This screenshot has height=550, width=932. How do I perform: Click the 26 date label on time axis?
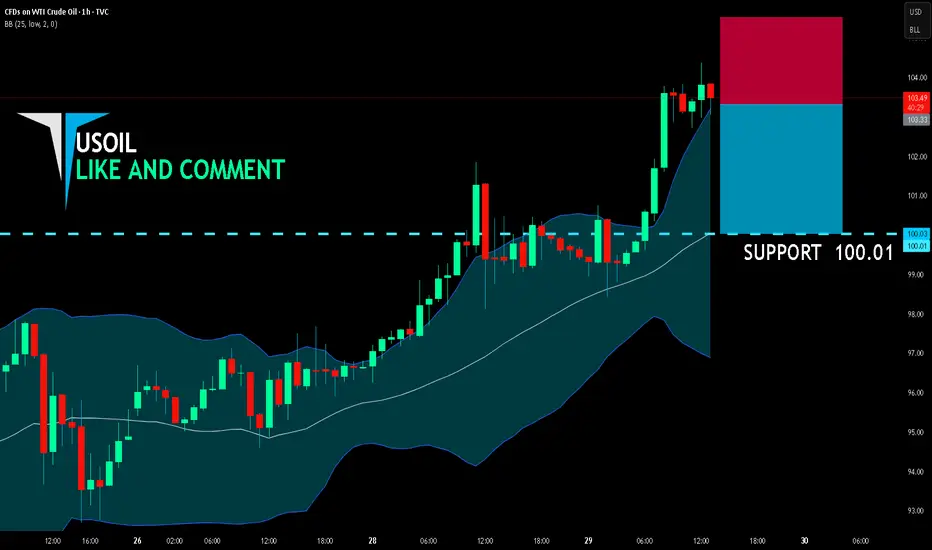pos(137,541)
